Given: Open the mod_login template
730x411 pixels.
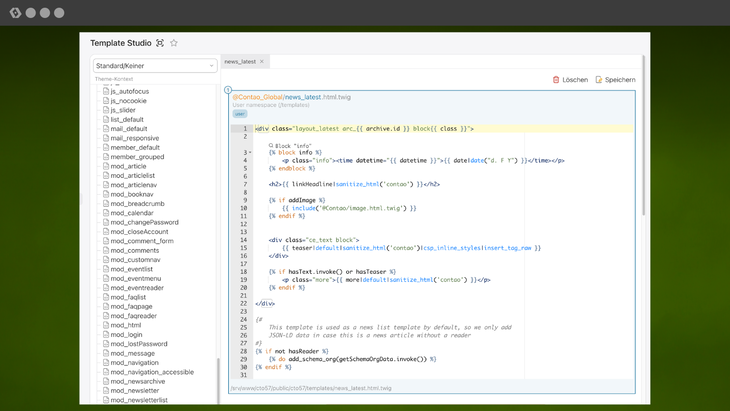Looking at the screenshot, I should point(127,334).
